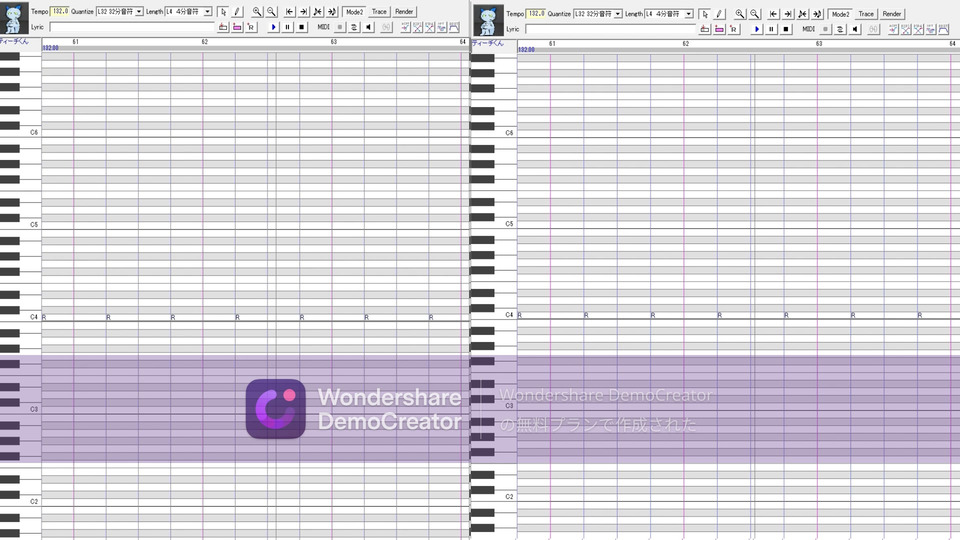Toggle Mode2 in the left window
The height and width of the screenshot is (540, 960).
point(354,12)
